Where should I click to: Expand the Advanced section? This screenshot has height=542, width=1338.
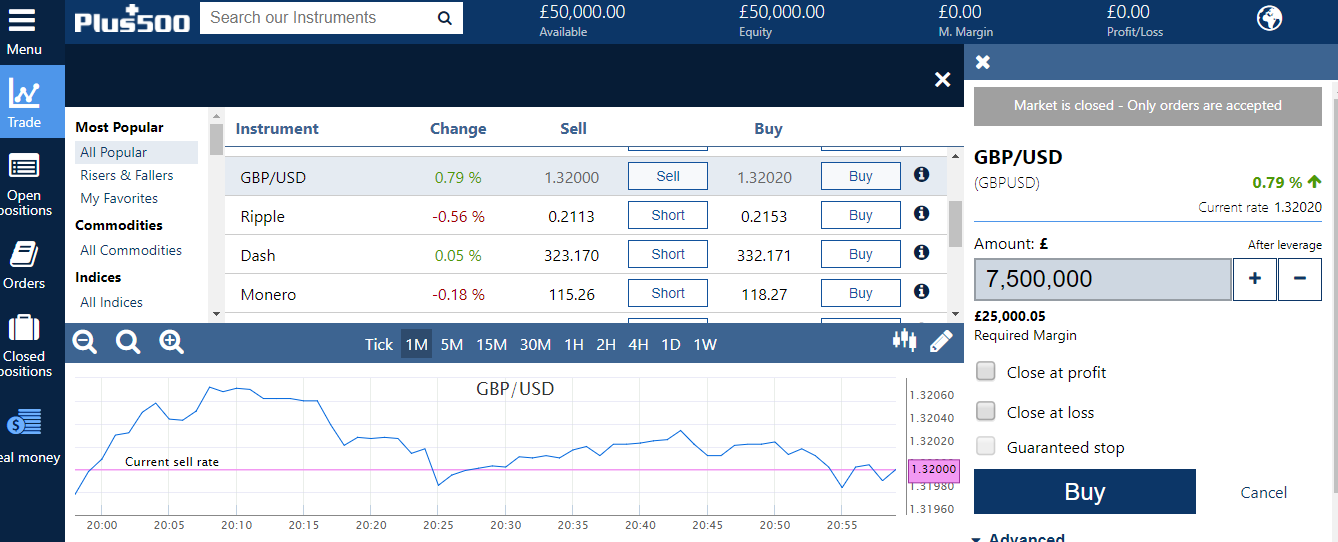(1018, 538)
